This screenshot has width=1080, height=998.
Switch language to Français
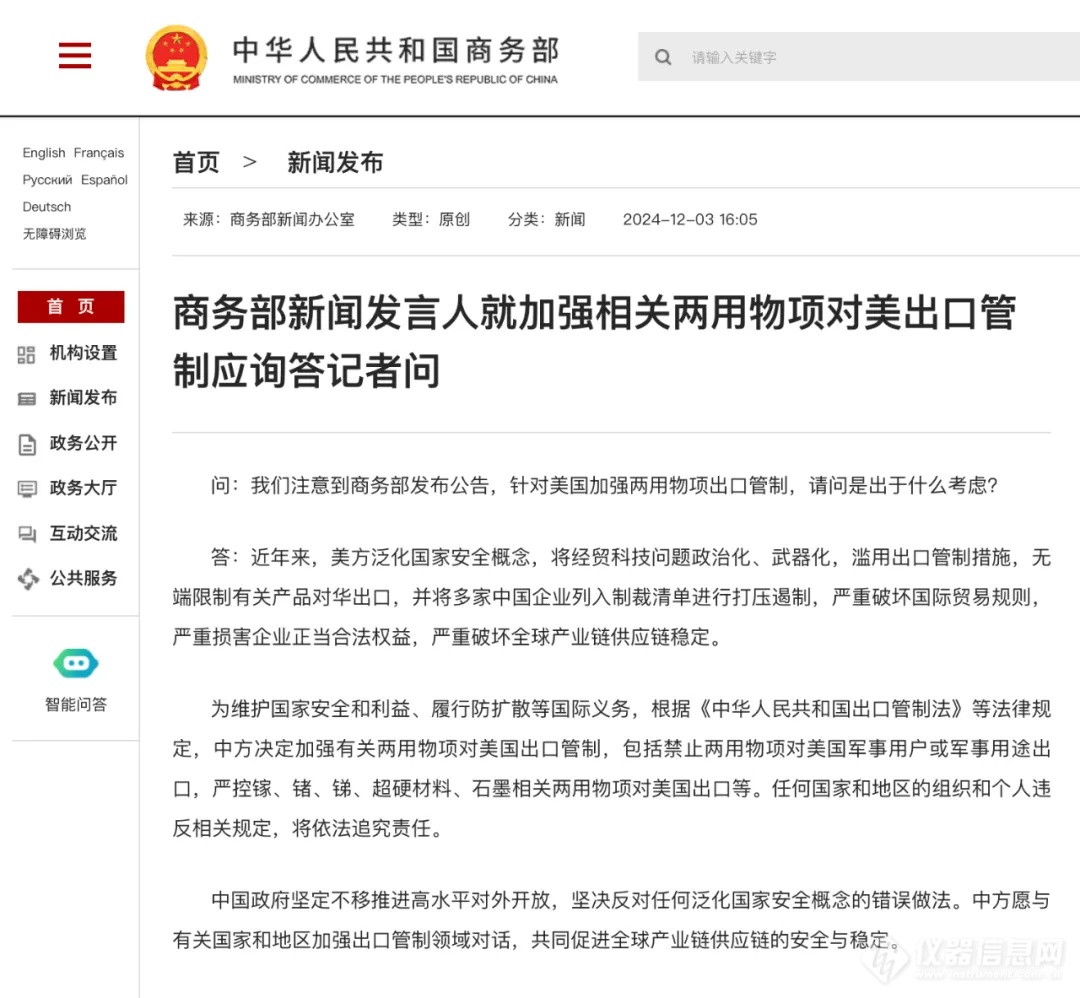coord(99,152)
